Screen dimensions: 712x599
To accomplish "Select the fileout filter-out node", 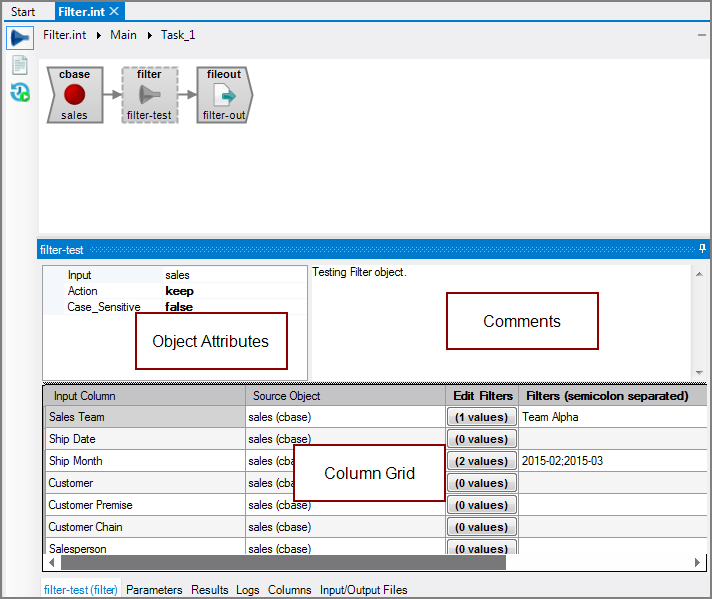I will pos(224,95).
